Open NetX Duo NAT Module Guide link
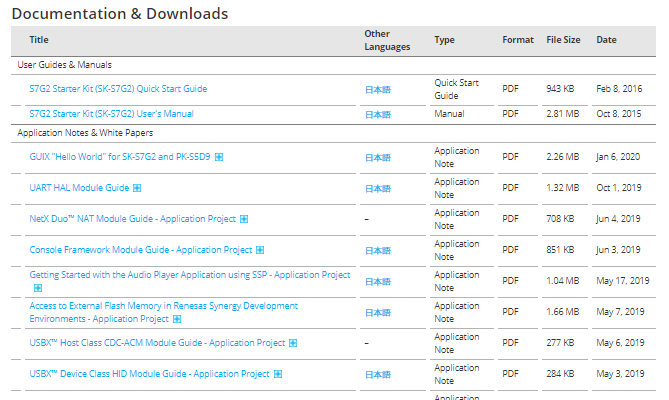669x400 pixels. [133, 219]
